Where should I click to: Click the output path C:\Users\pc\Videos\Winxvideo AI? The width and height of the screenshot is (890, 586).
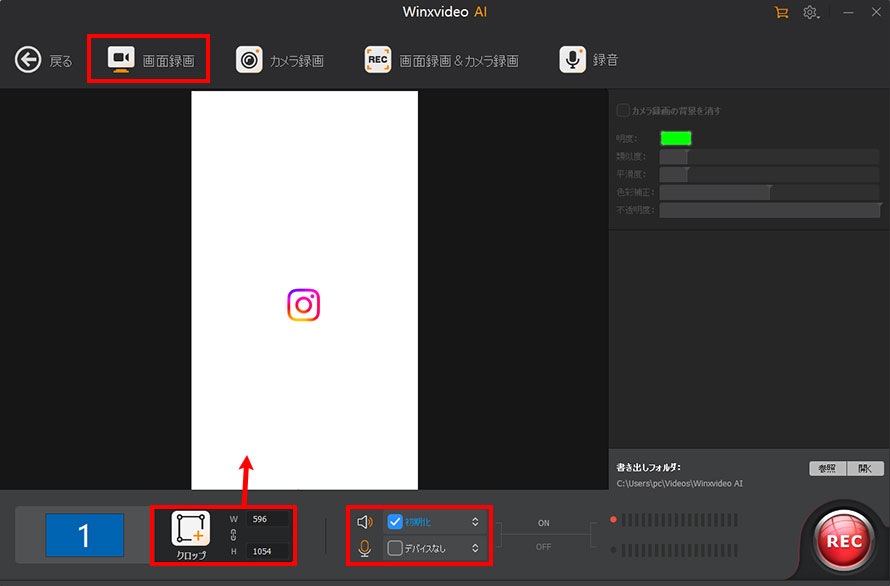tap(679, 483)
